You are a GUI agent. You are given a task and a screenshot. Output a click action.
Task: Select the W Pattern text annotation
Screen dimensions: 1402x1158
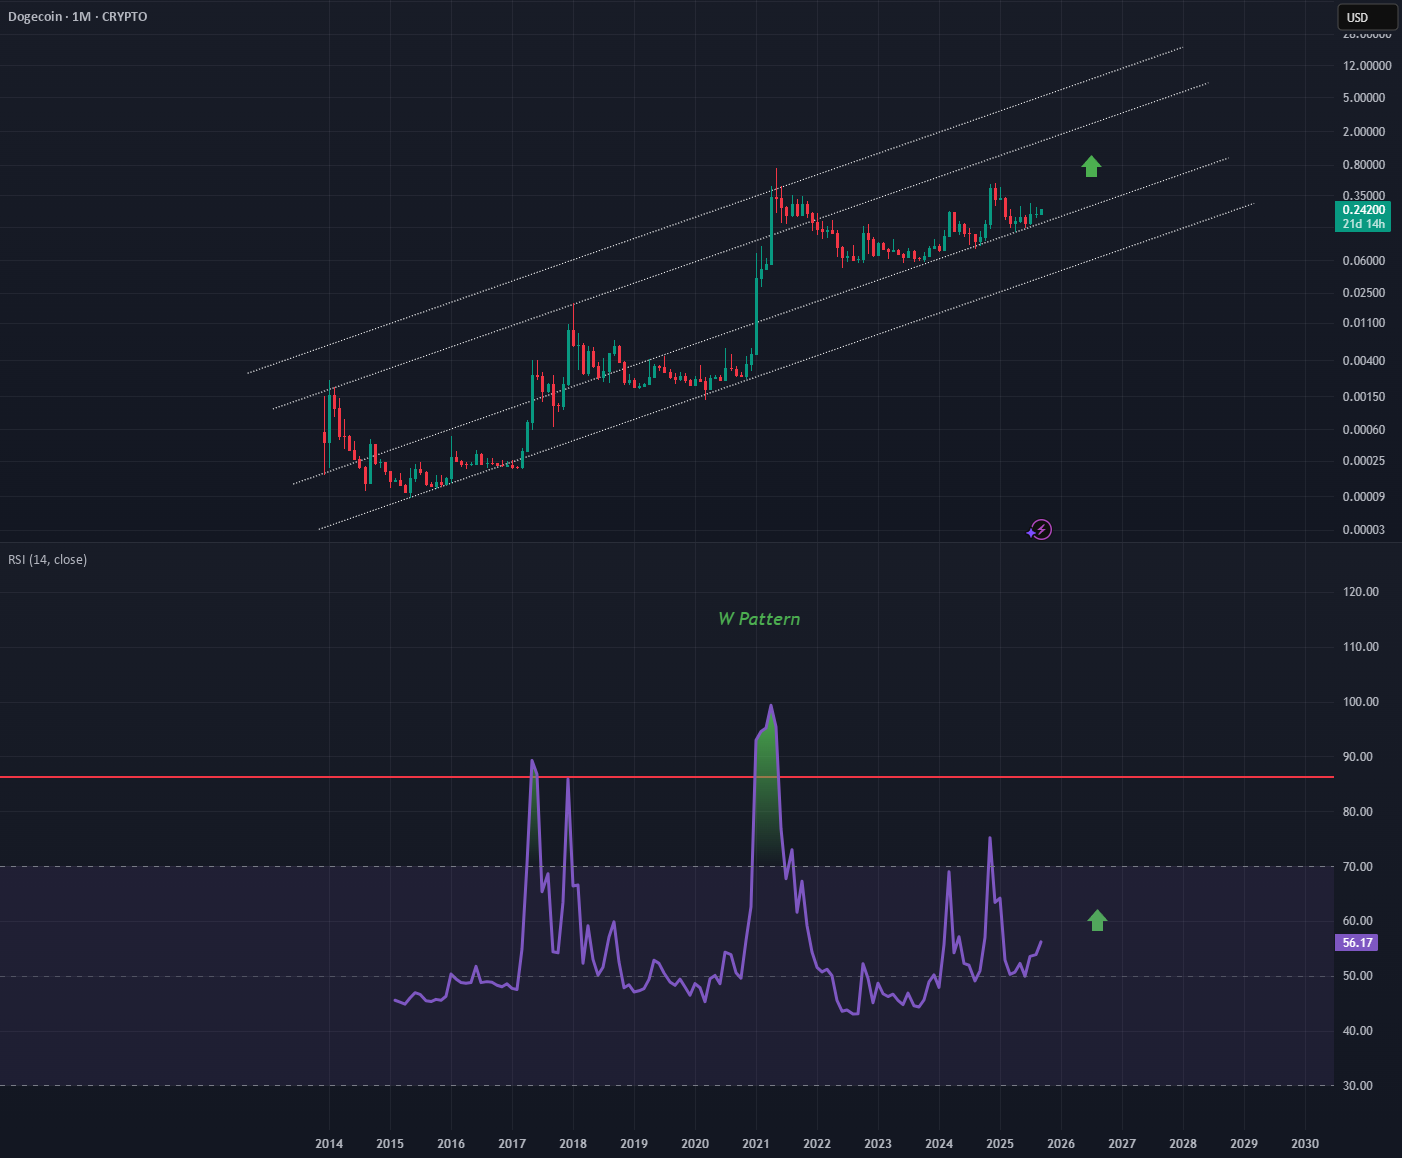pyautogui.click(x=759, y=619)
